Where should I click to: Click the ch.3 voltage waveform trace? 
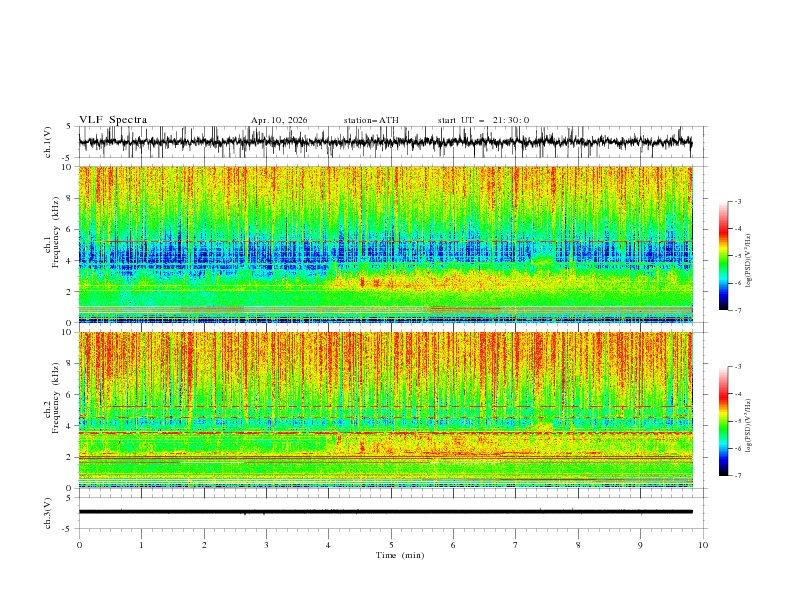point(385,512)
